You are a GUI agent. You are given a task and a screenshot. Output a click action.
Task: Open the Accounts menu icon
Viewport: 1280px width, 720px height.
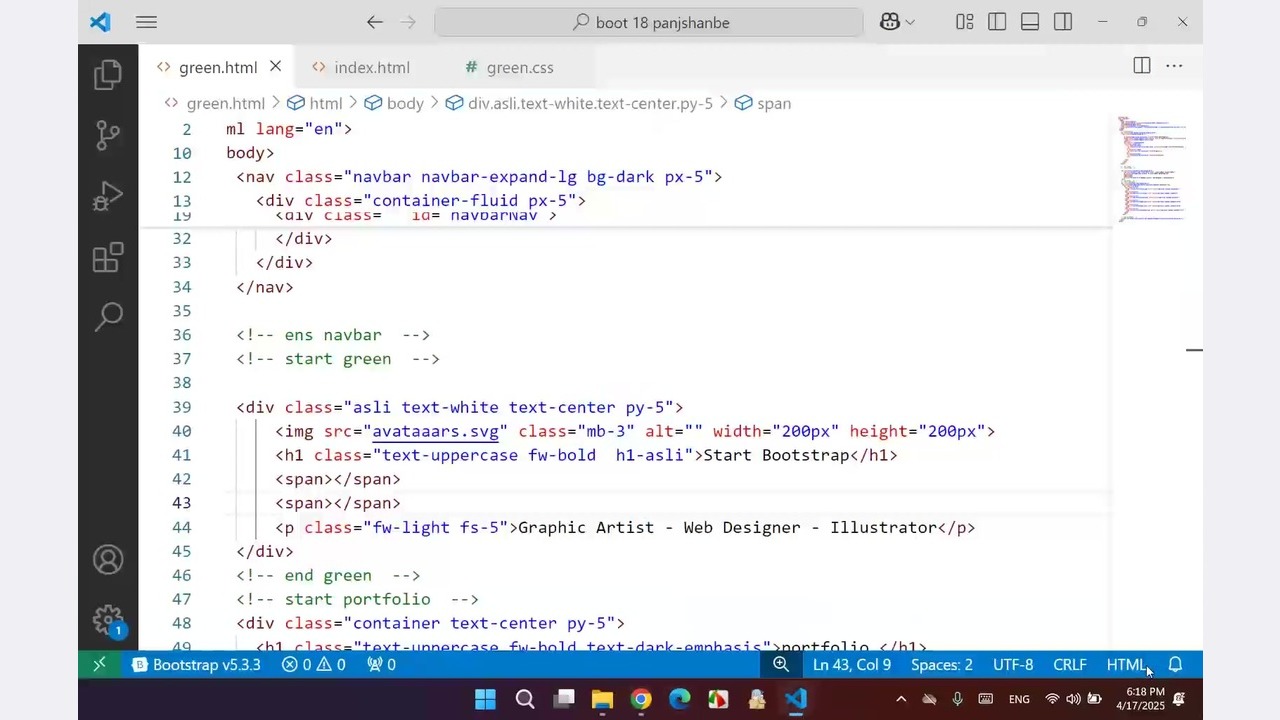(x=108, y=560)
